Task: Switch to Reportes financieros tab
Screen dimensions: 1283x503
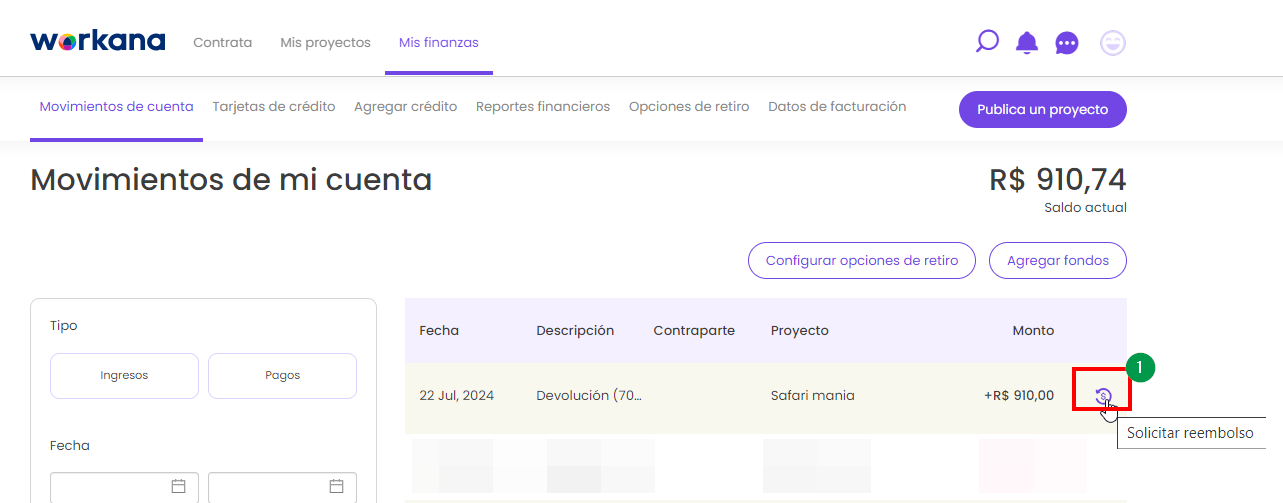Action: 542,107
